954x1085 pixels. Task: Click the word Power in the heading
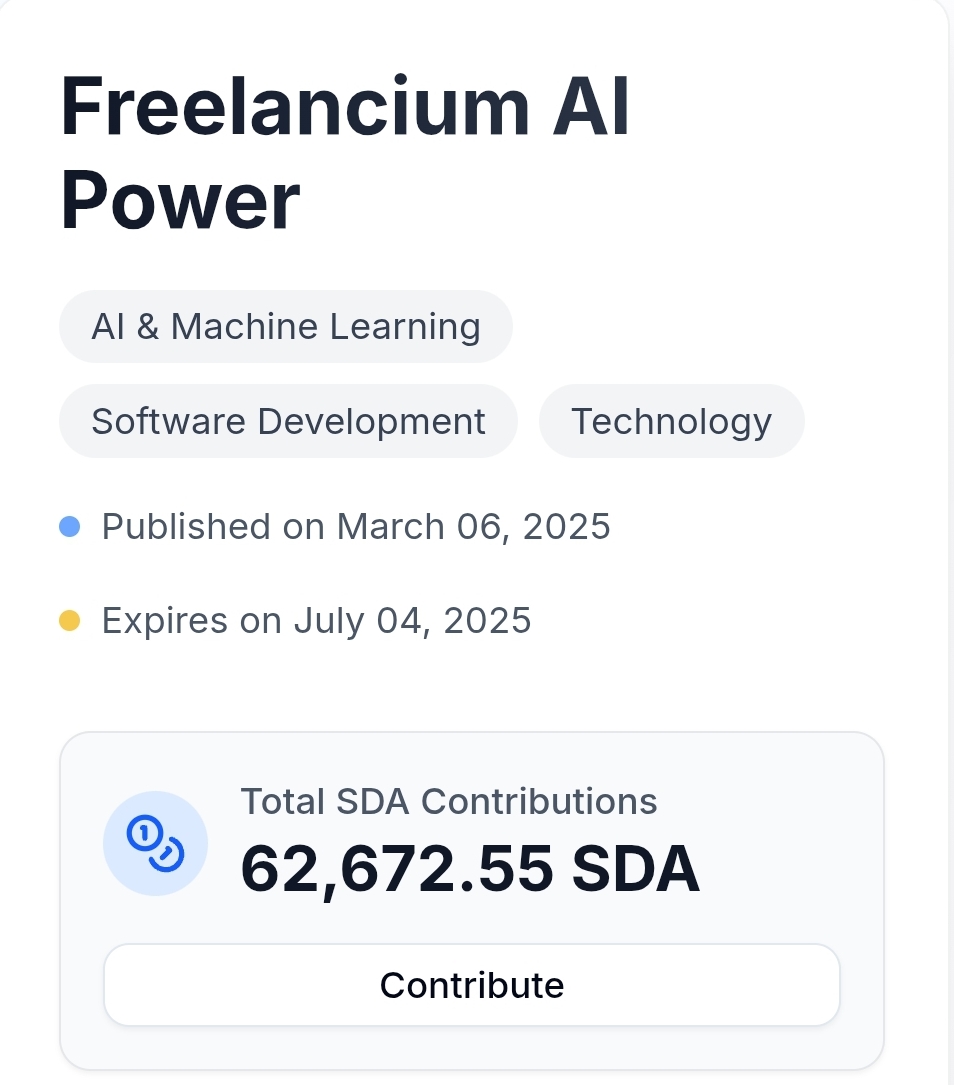pyautogui.click(x=180, y=199)
